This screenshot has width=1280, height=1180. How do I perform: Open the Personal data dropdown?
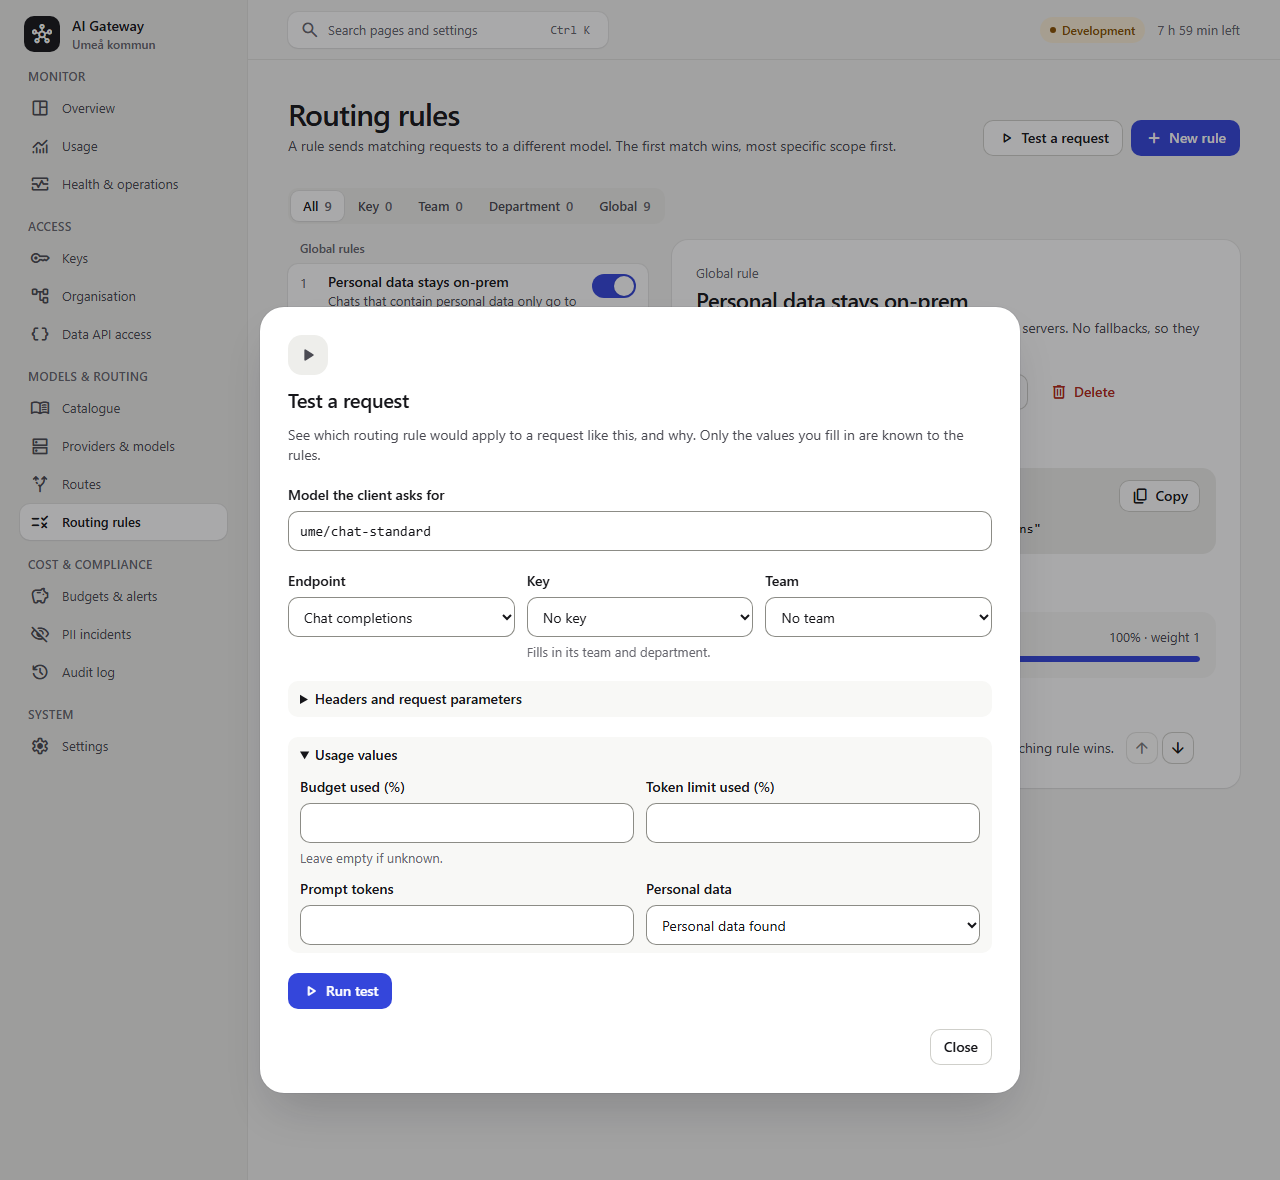(813, 925)
